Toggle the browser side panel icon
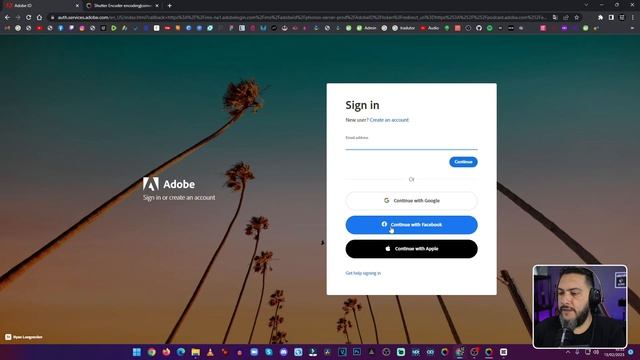Image resolution: width=640 pixels, height=360 pixels. coord(611,18)
